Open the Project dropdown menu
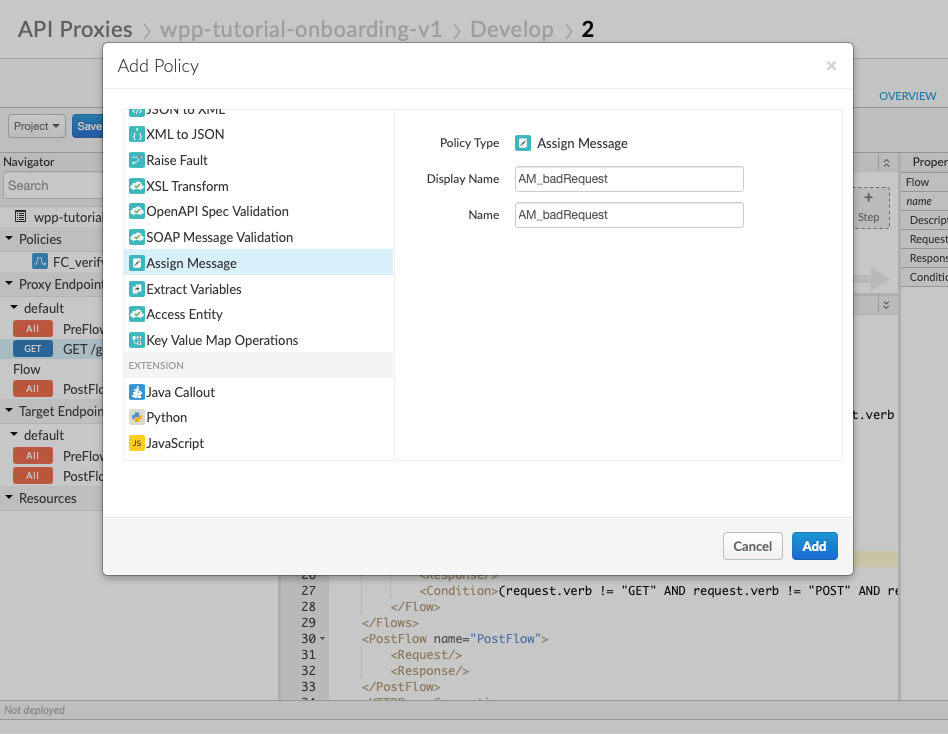This screenshot has width=948, height=734. tap(38, 126)
